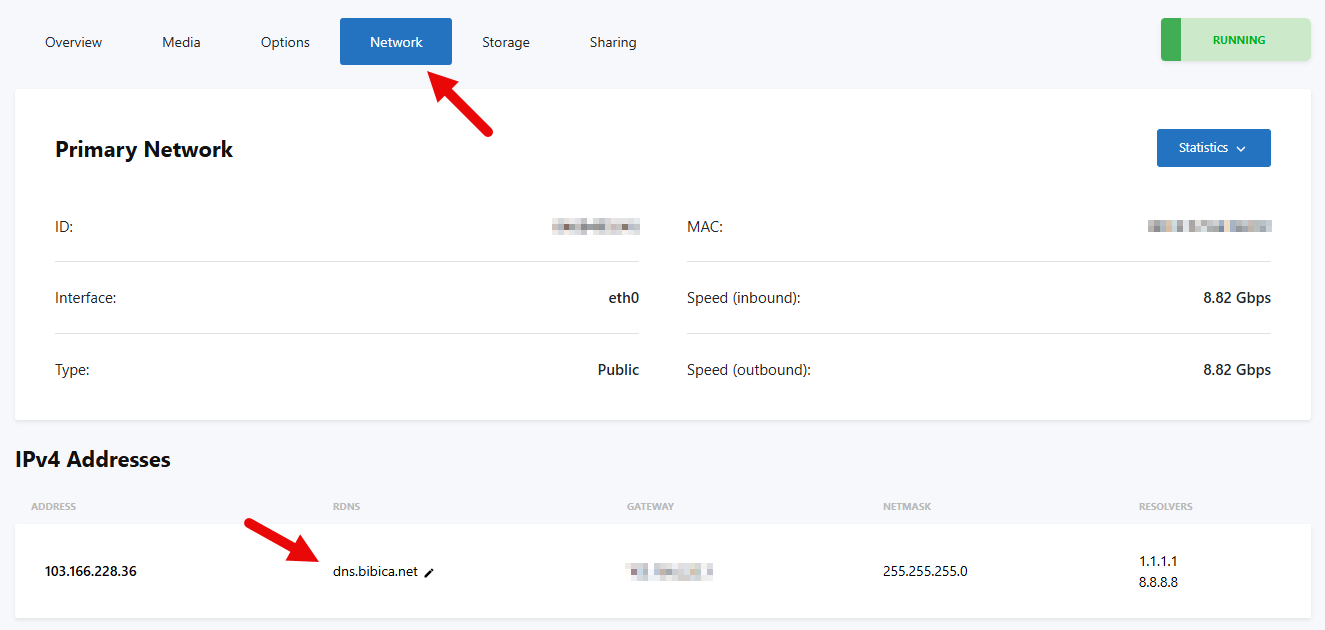
Task: Click the GATEWAY column header
Action: click(650, 507)
